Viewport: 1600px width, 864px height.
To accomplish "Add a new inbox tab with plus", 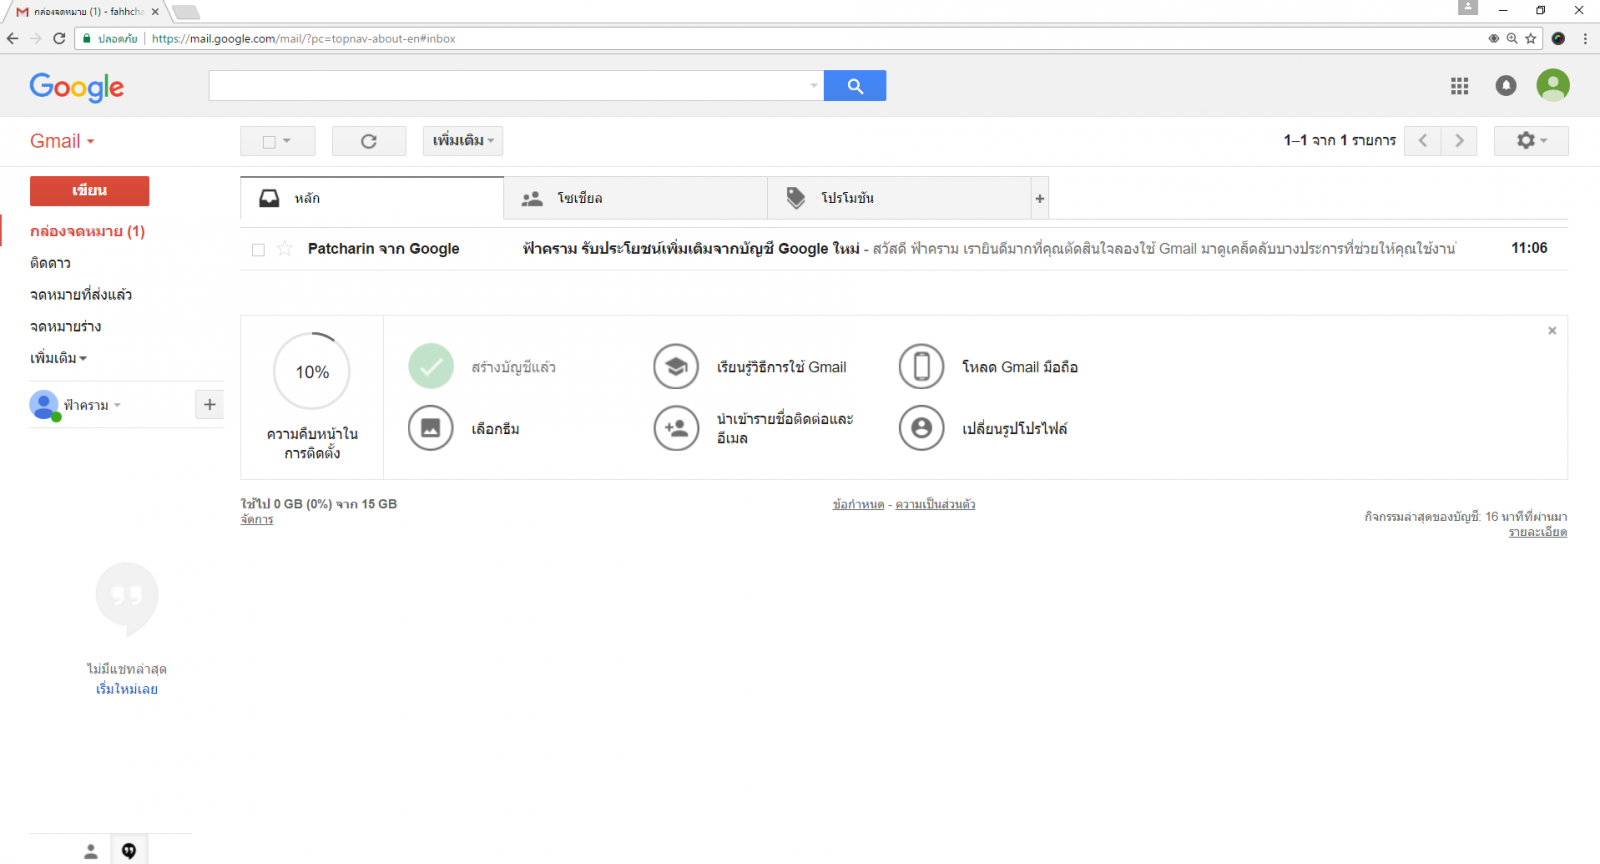I will tap(1040, 198).
